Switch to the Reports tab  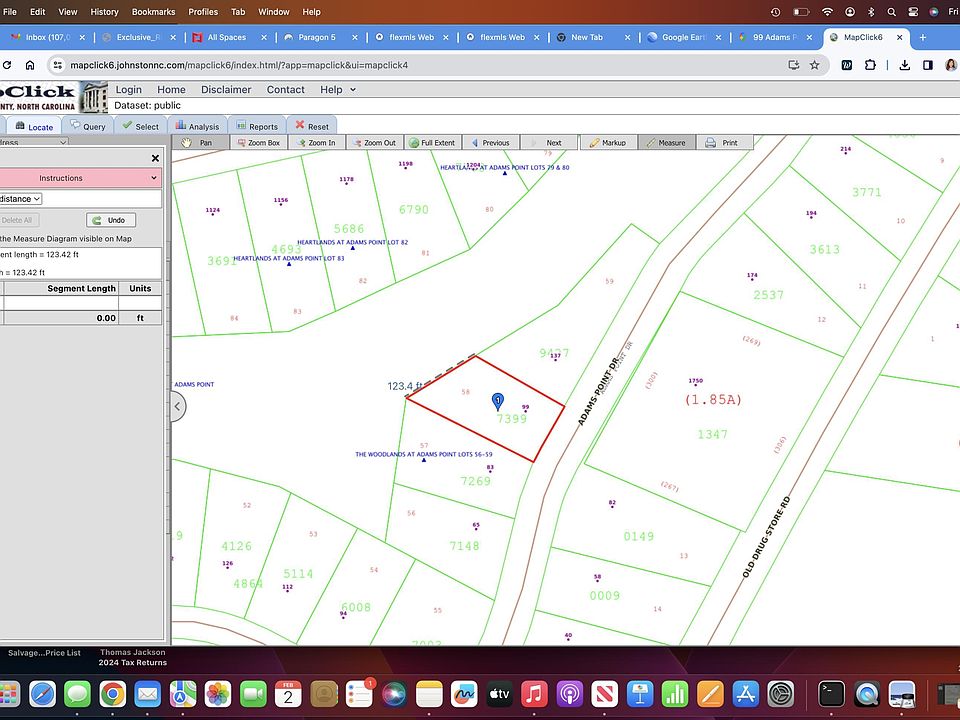point(256,127)
